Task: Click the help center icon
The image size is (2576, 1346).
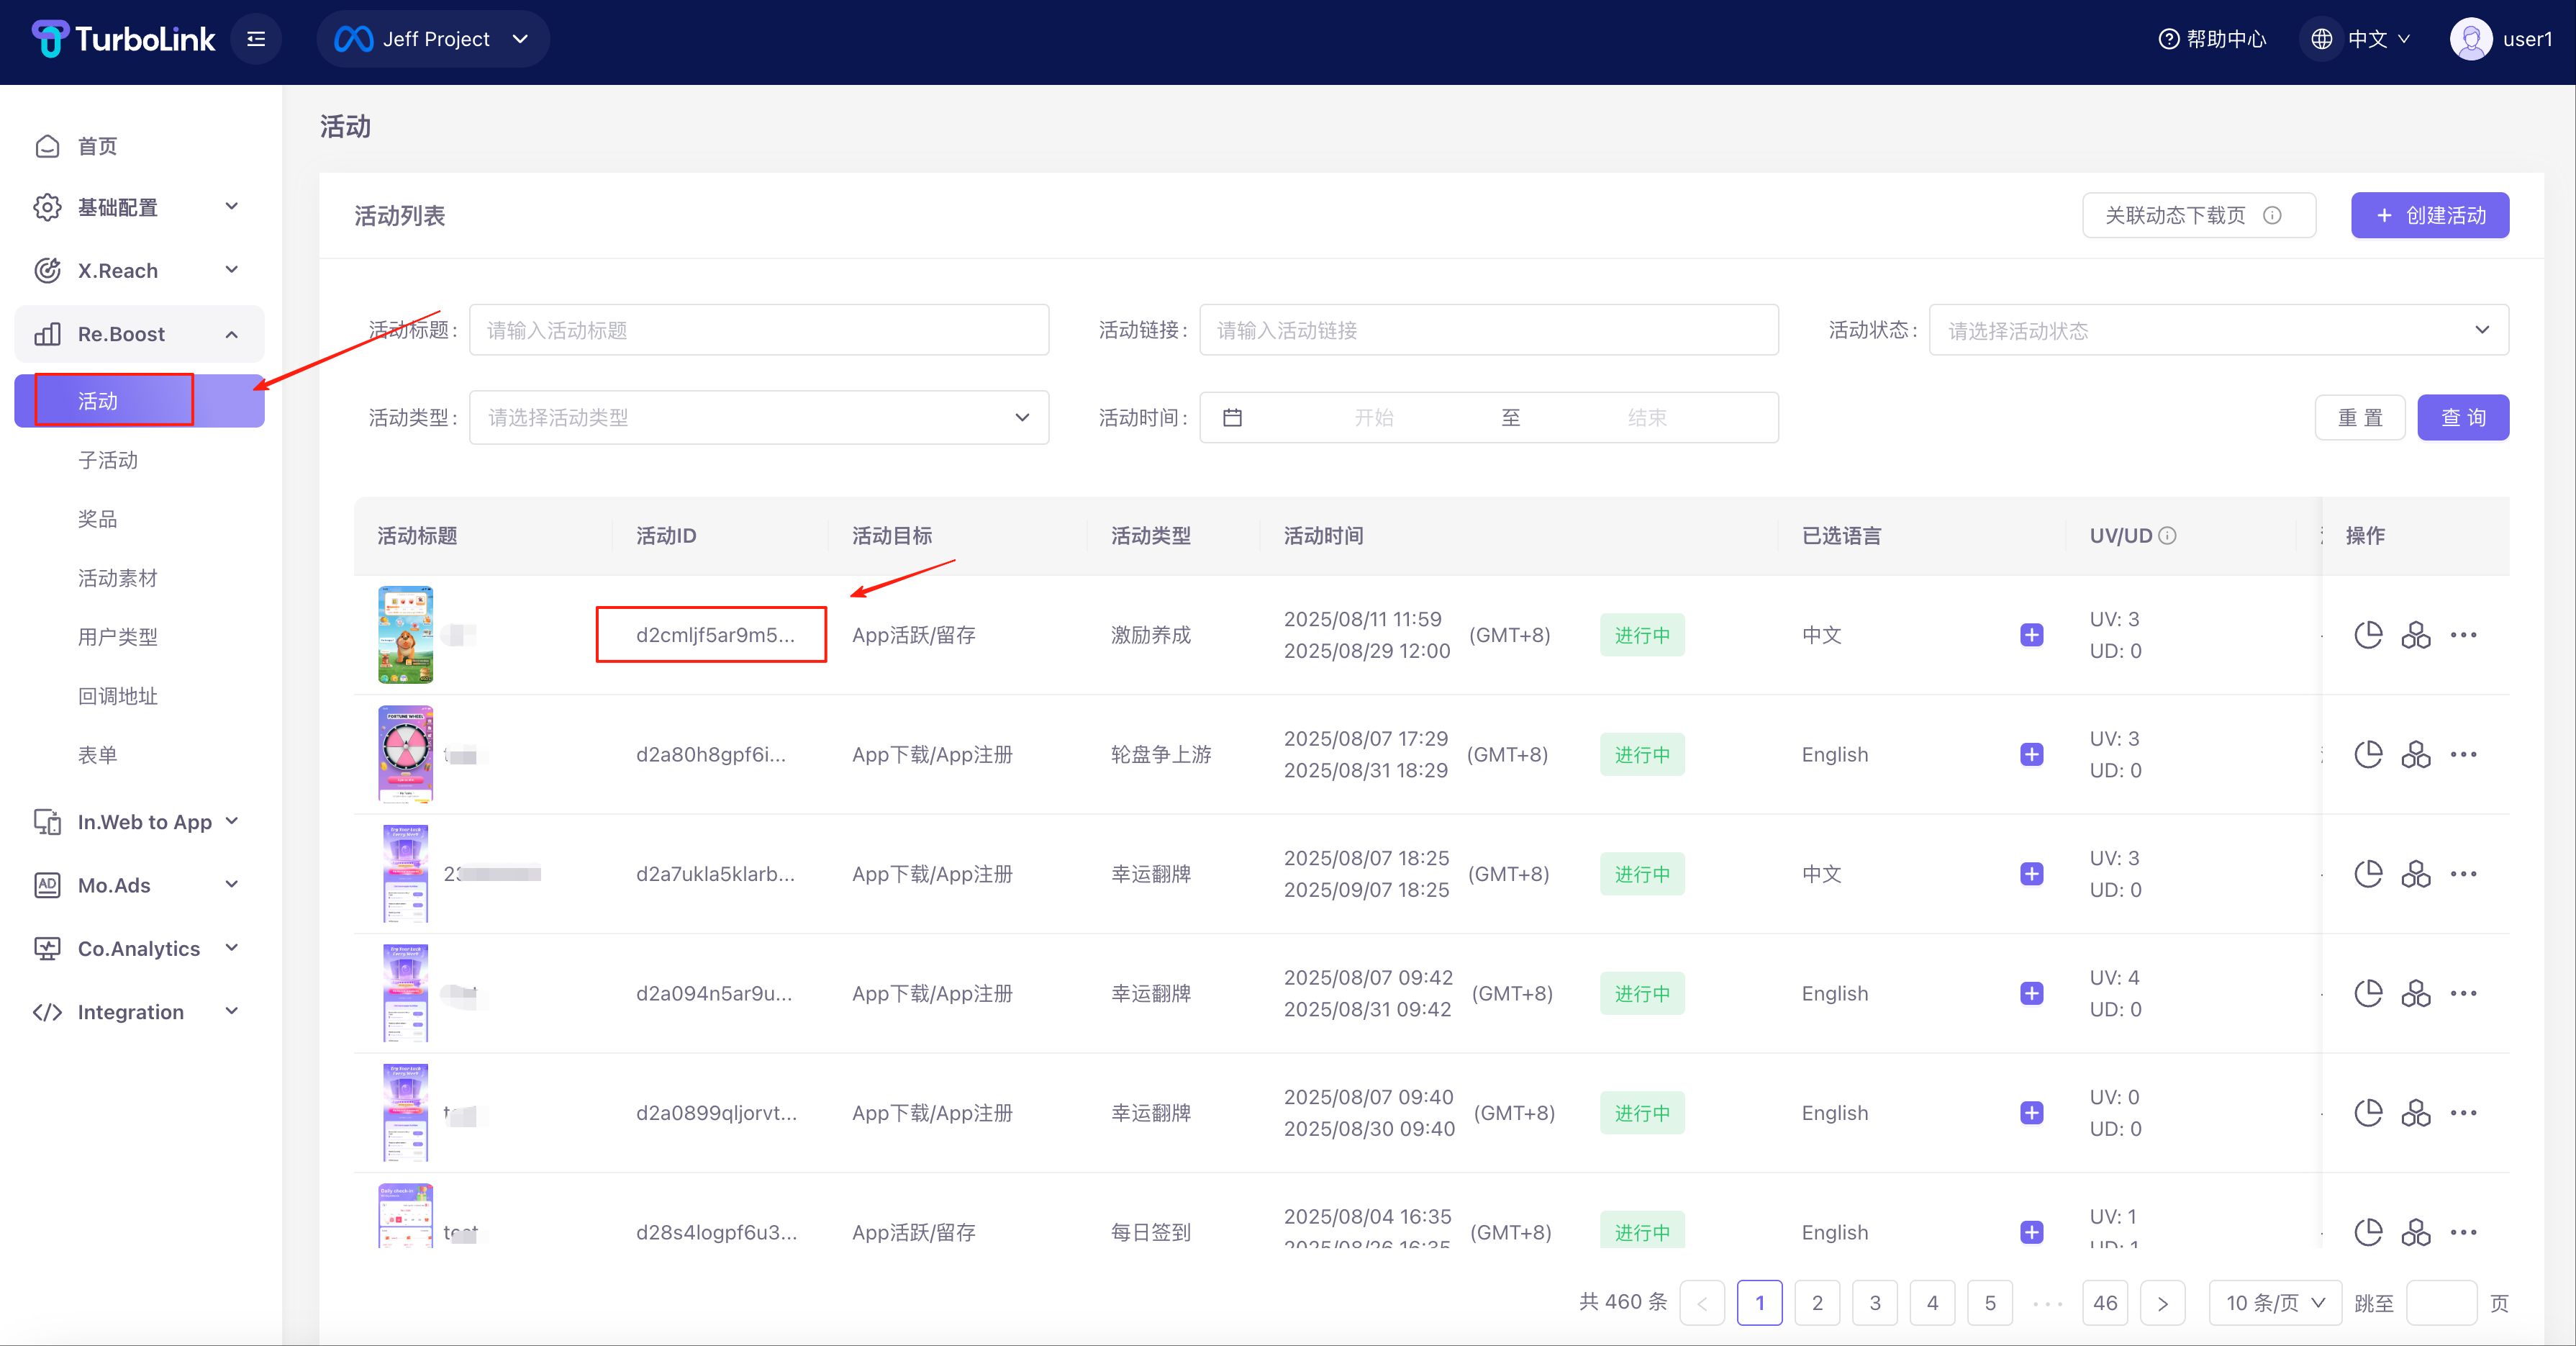Action: [x=2168, y=39]
